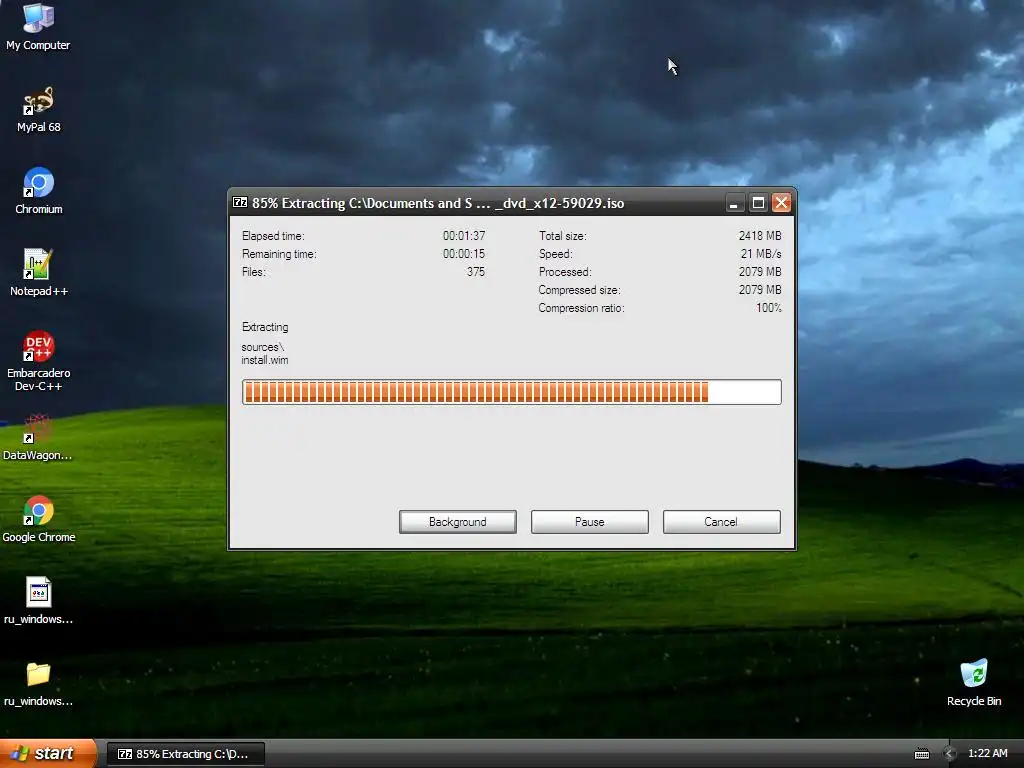Click the 7-Zip icon in dialog title bar

click(240, 202)
